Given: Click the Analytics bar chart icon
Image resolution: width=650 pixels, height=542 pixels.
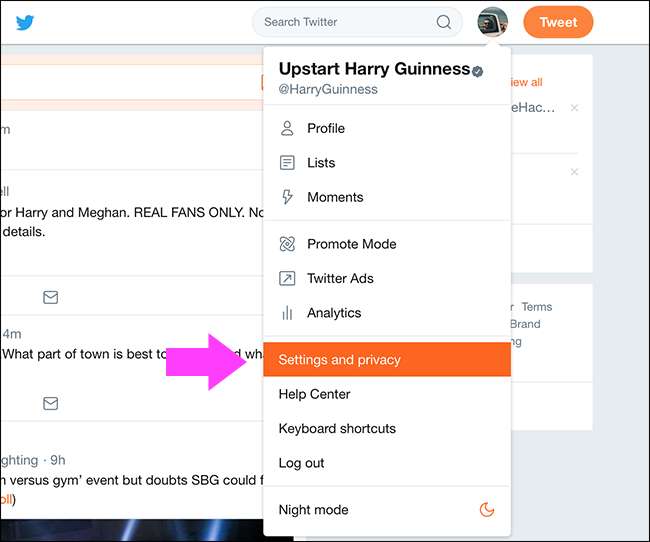Looking at the screenshot, I should click(x=288, y=313).
